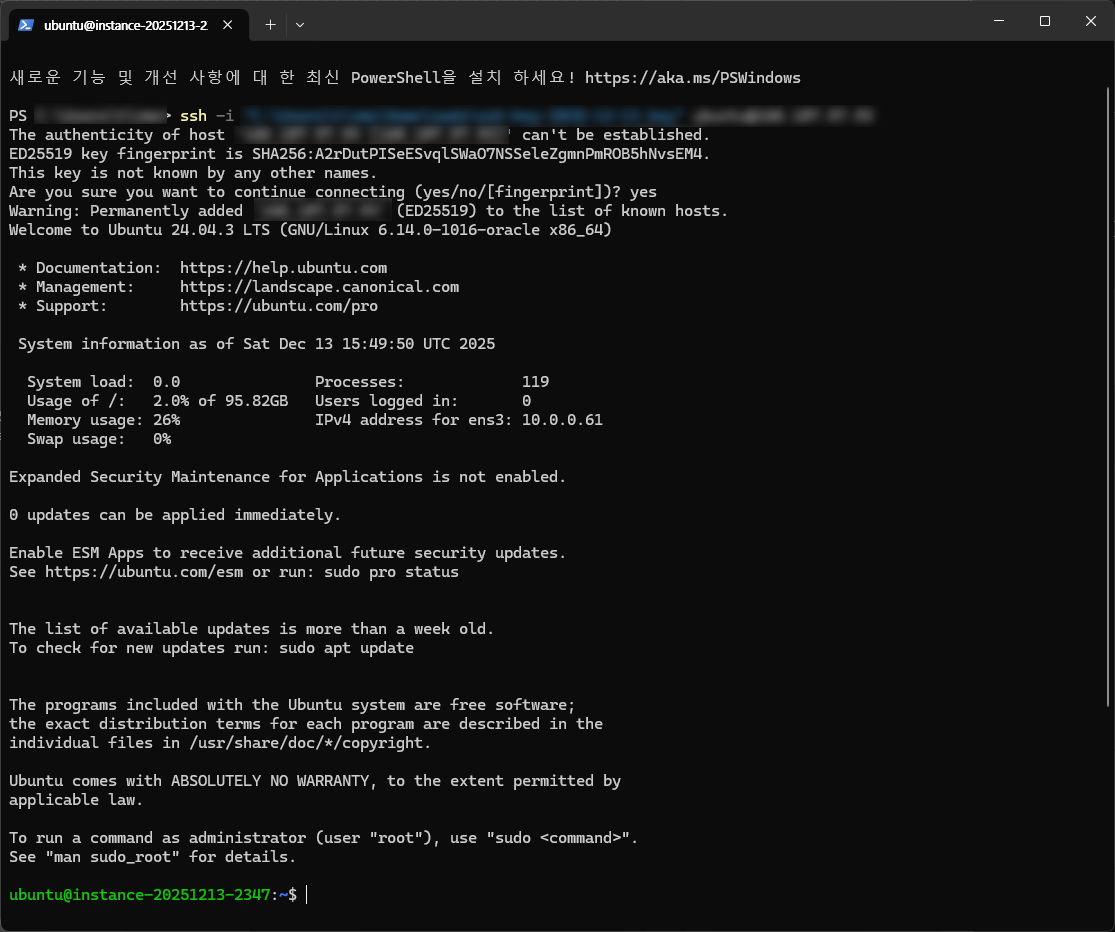1115x932 pixels.
Task: Click the 'Enable ESM Apps to receive' line
Action: pos(287,553)
